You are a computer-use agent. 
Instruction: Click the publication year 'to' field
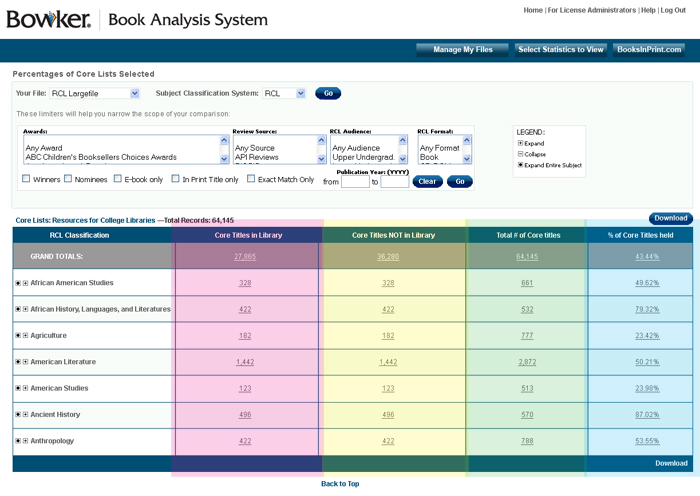coord(395,182)
